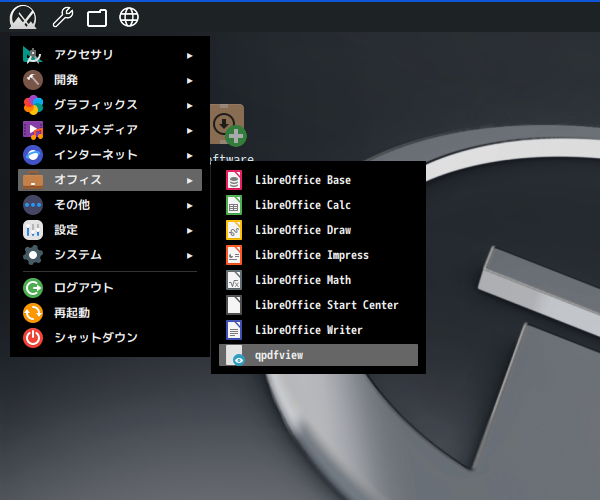Open the マルチメディア category
The image size is (600, 500).
[x=95, y=130]
